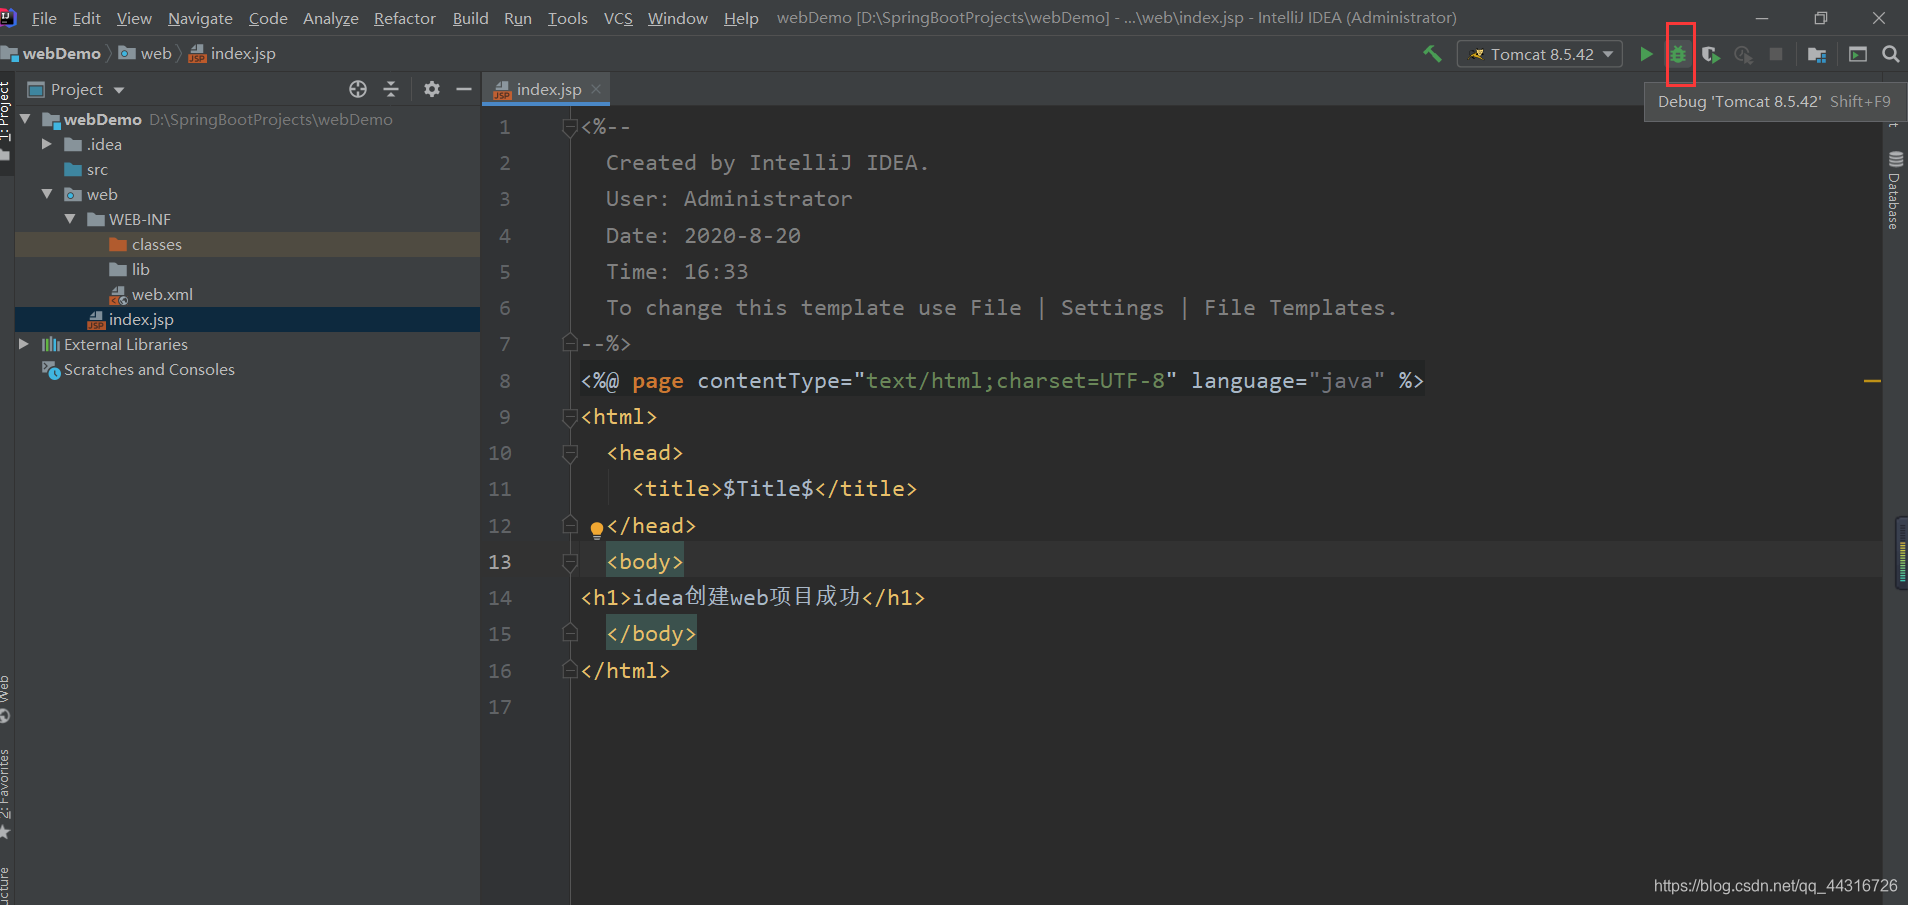The image size is (1908, 905).
Task: Run with Coverage icon in toolbar
Action: 1711,54
